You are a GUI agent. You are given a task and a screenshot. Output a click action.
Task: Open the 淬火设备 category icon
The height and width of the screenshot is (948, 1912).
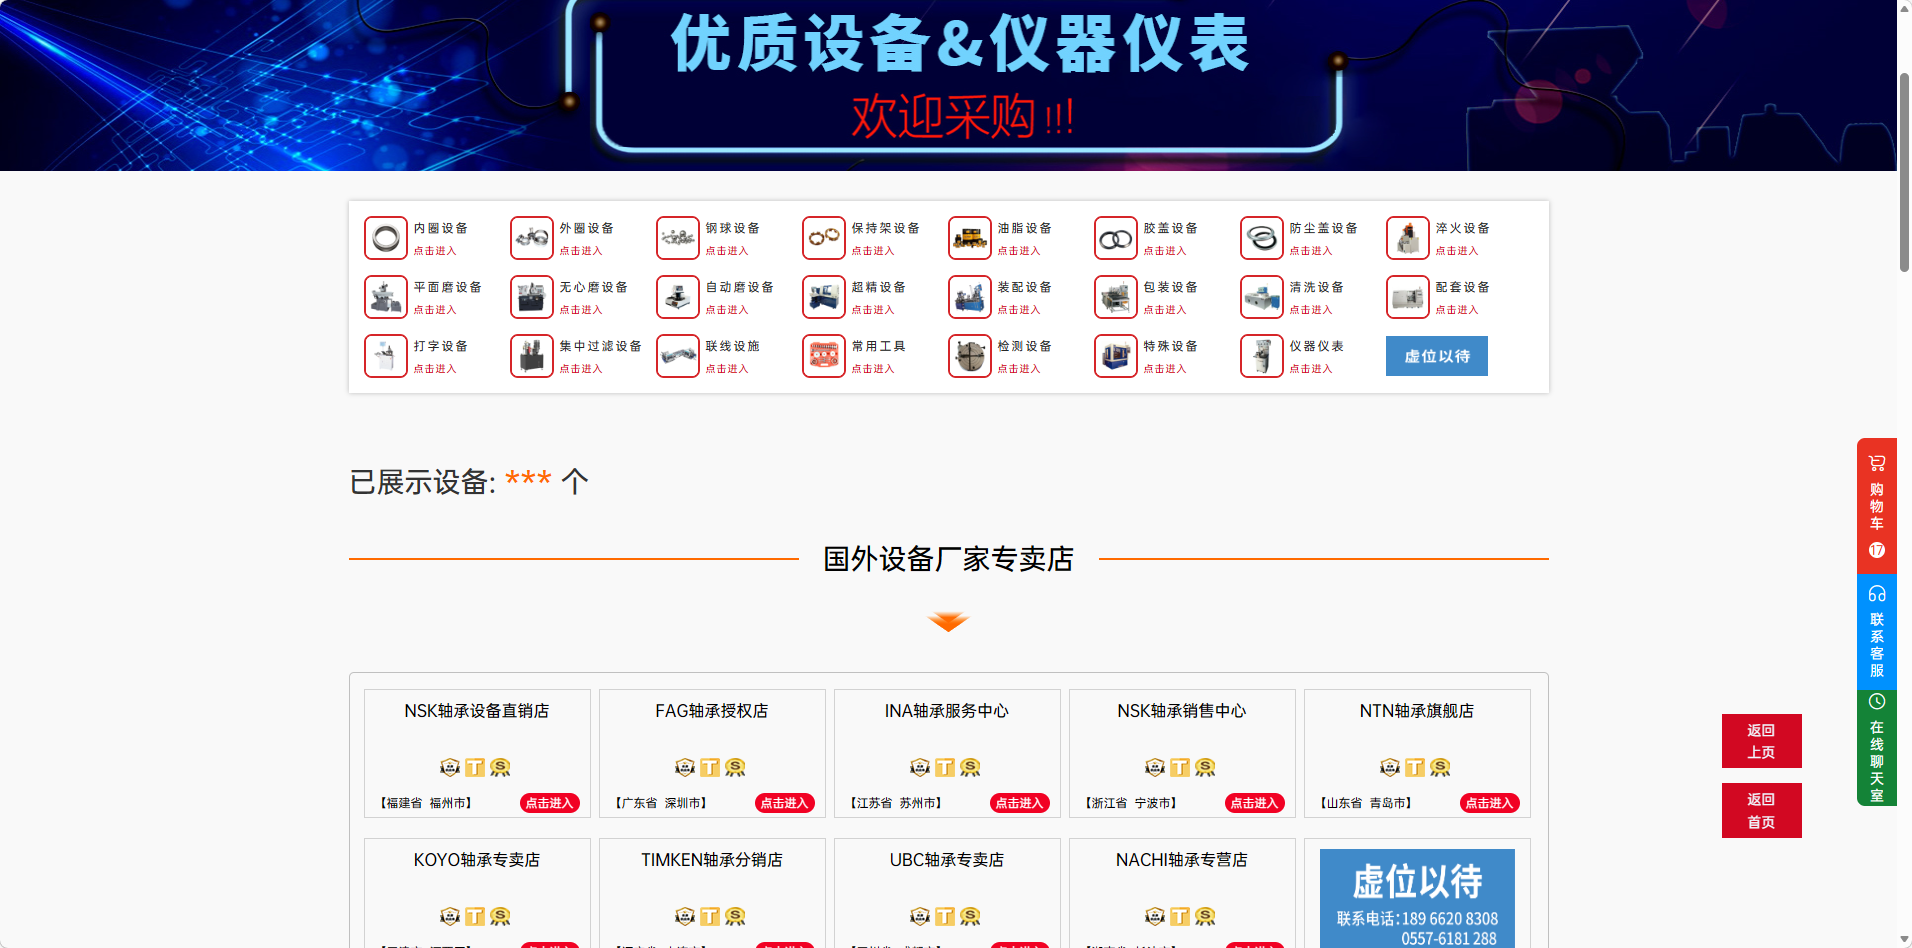coord(1408,238)
